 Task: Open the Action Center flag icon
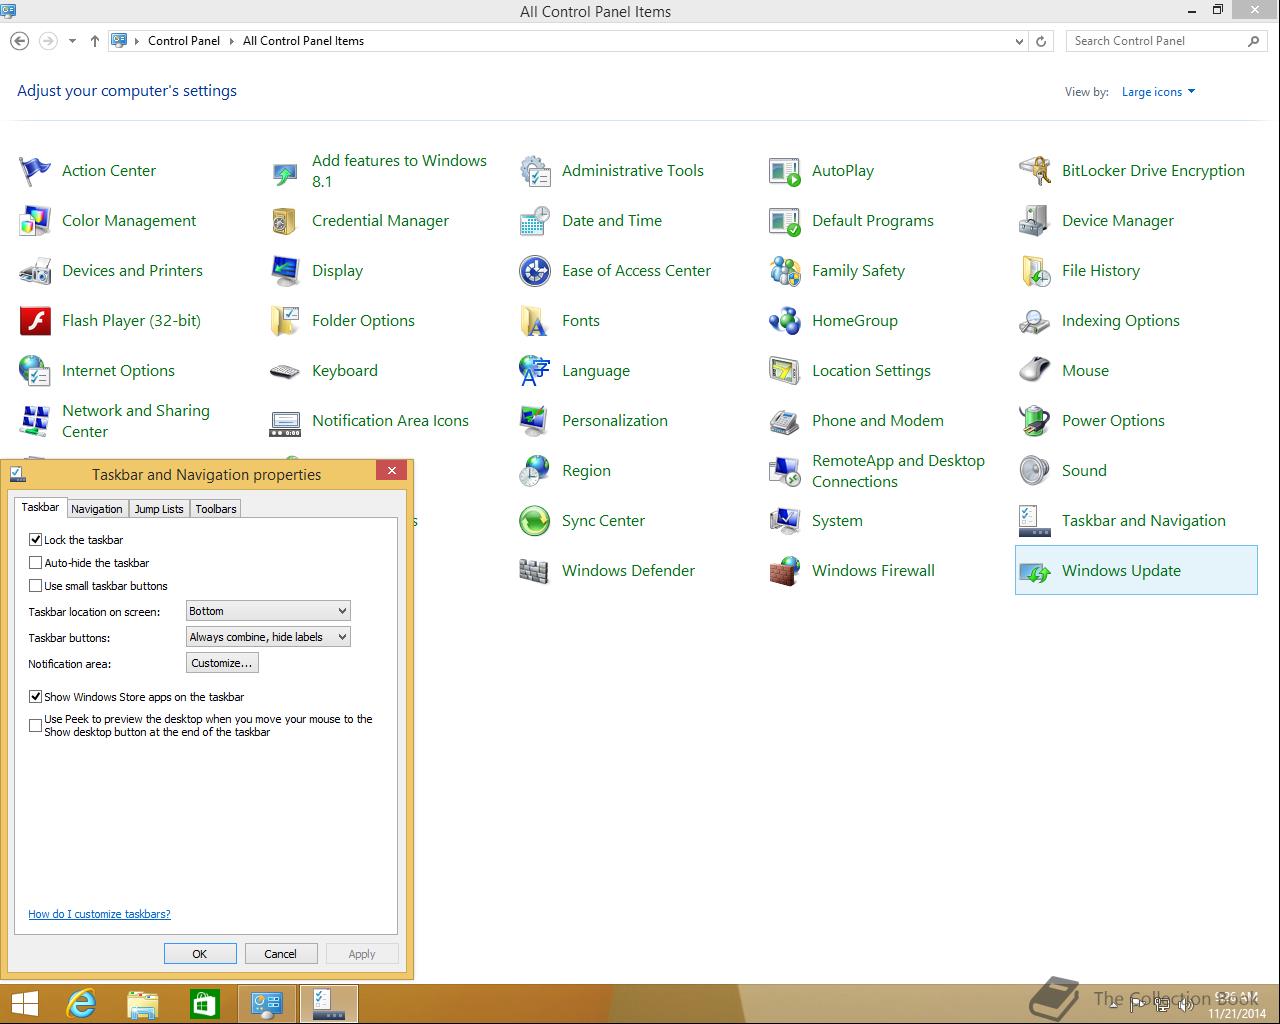tap(35, 171)
